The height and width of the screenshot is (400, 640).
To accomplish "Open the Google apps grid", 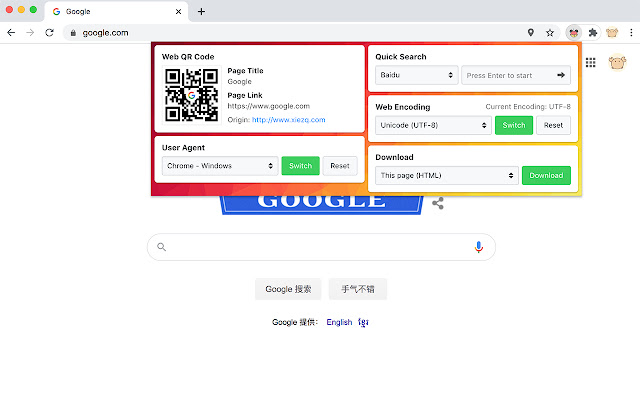I will 590,62.
